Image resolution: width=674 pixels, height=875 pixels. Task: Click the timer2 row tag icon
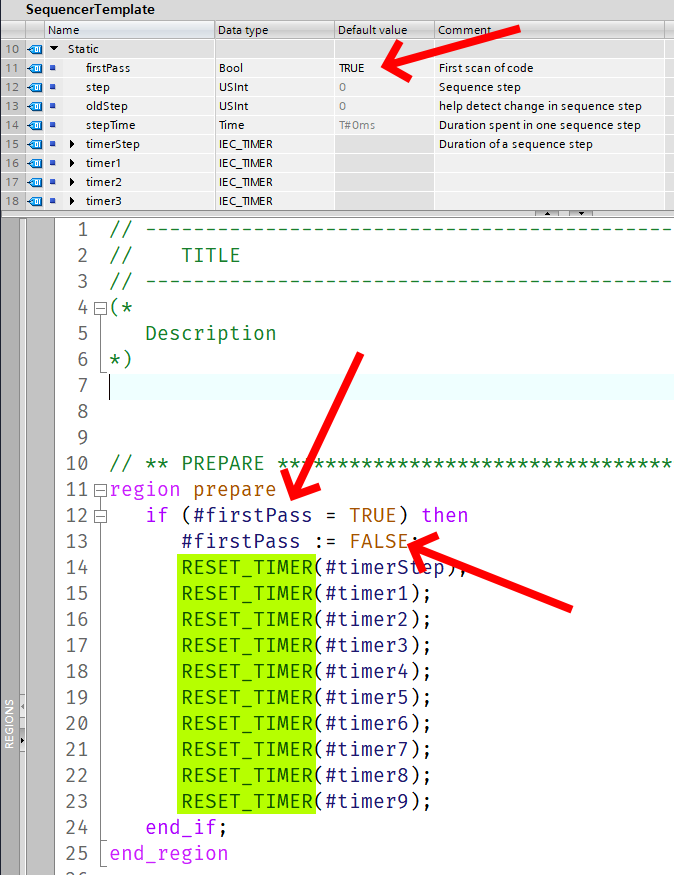(35, 182)
